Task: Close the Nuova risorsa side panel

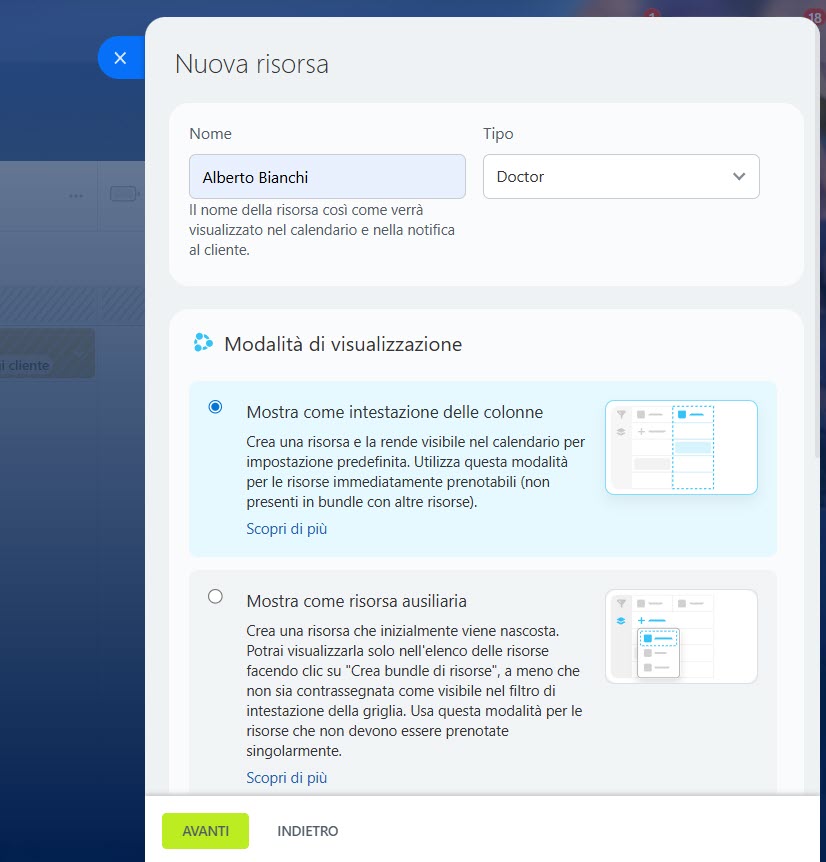Action: 120,58
